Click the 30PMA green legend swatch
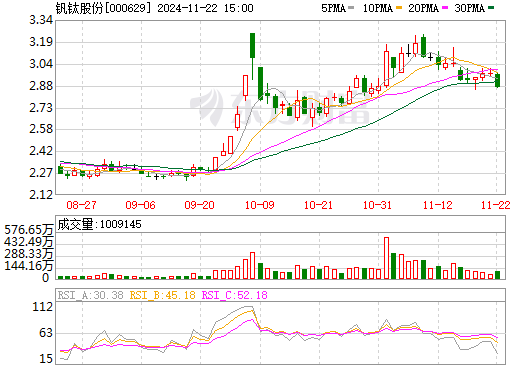The image size is (520, 365). point(491,8)
